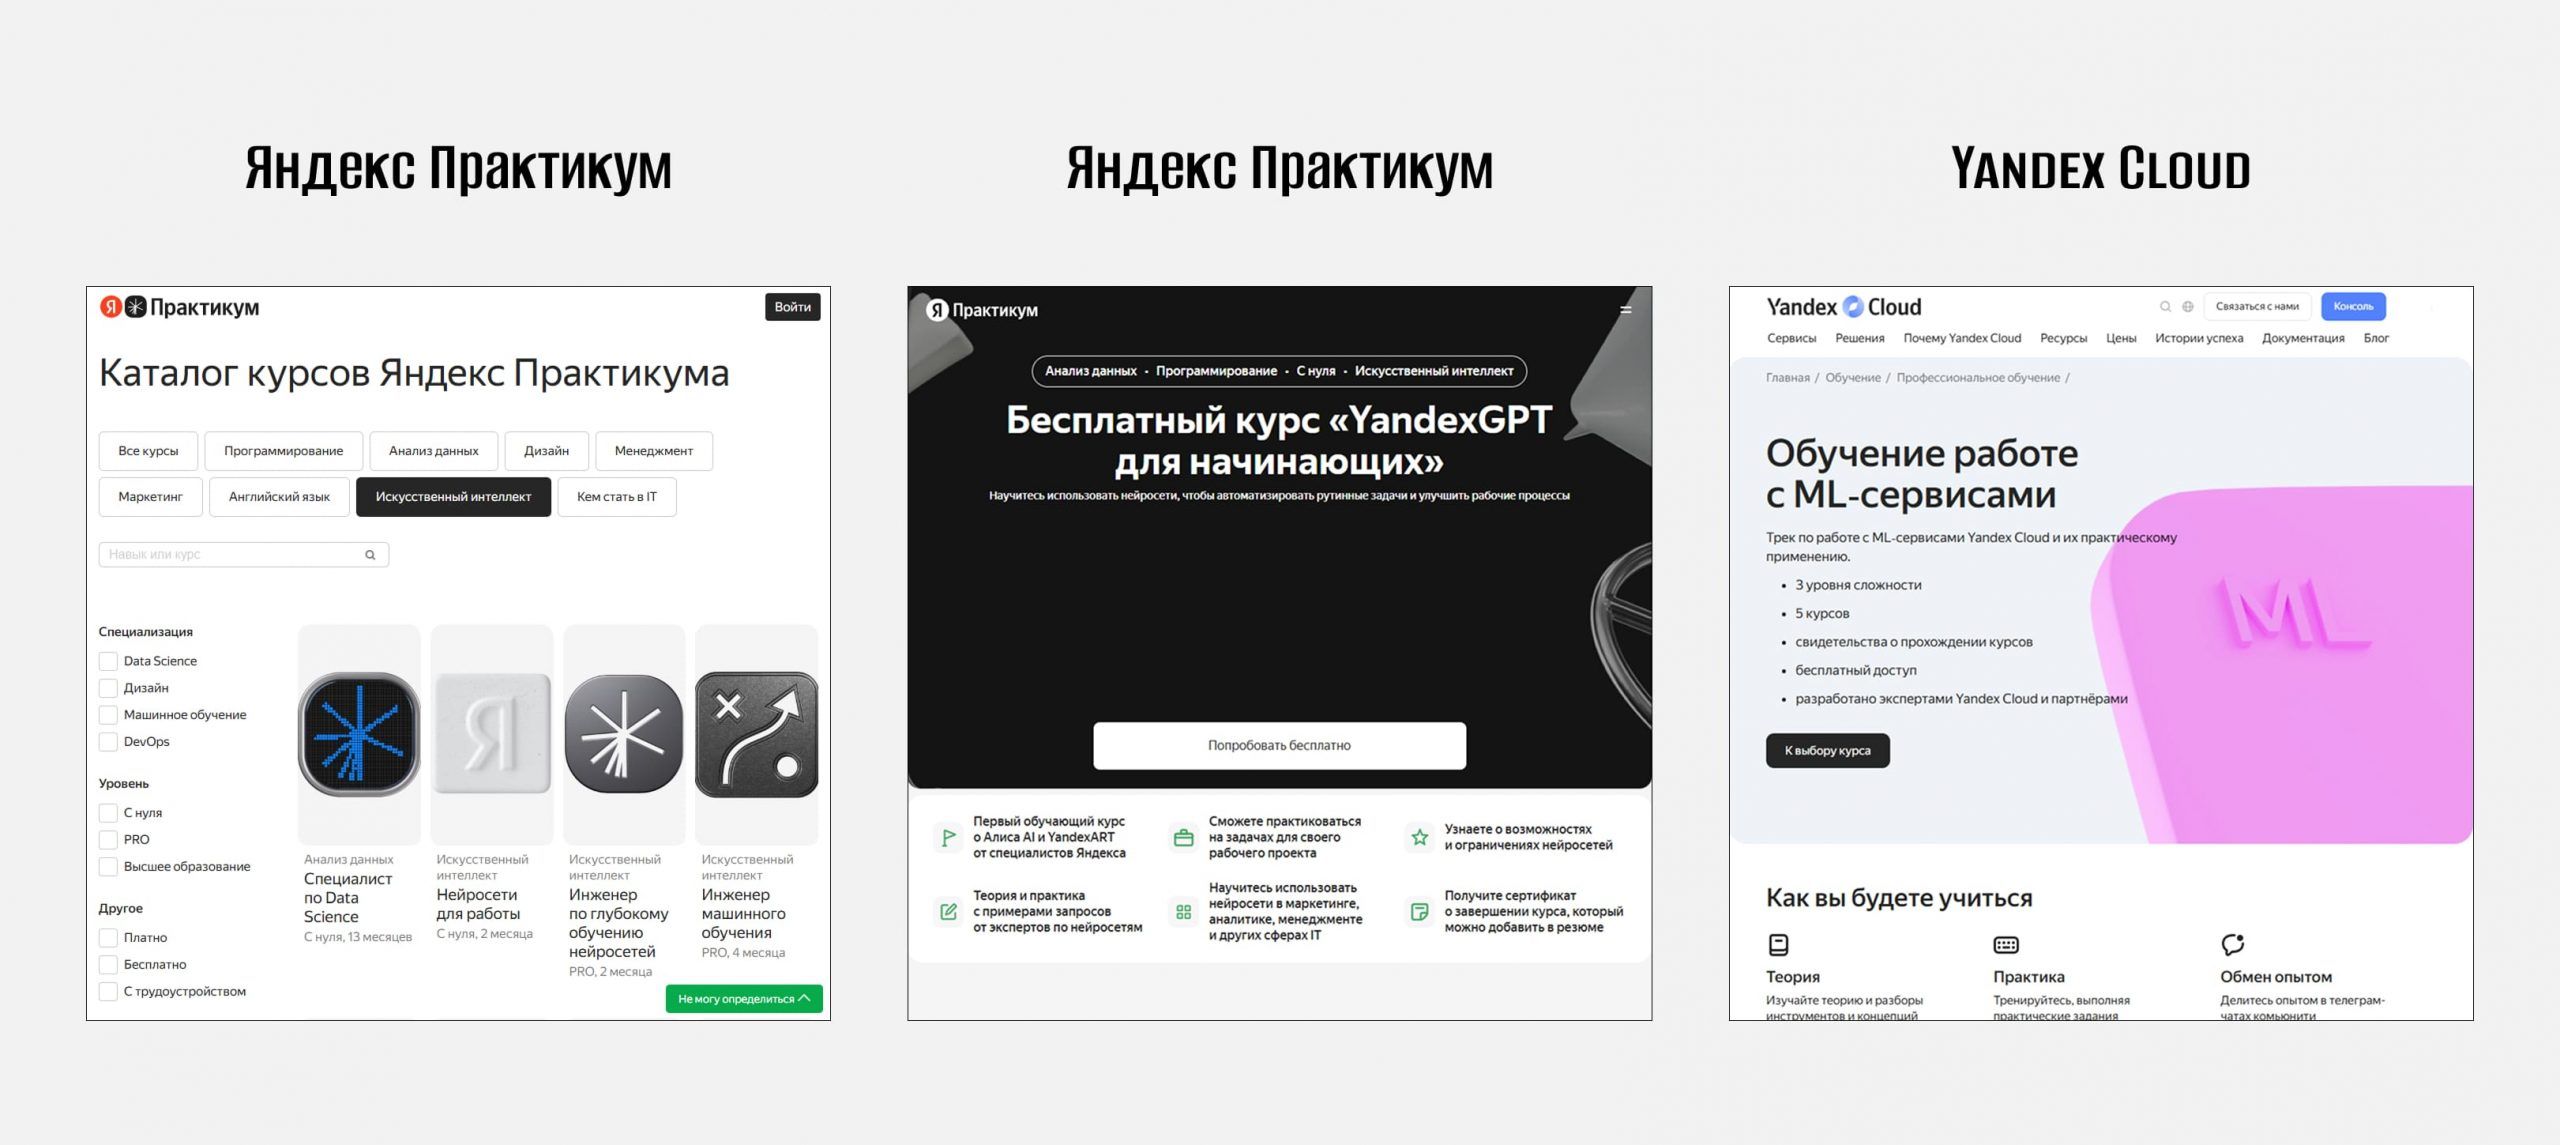
Task: Click the К выбору курса button
Action: tap(1827, 751)
